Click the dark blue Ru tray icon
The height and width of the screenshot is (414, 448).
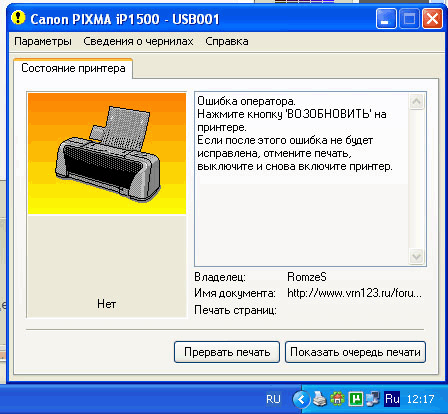point(392,399)
